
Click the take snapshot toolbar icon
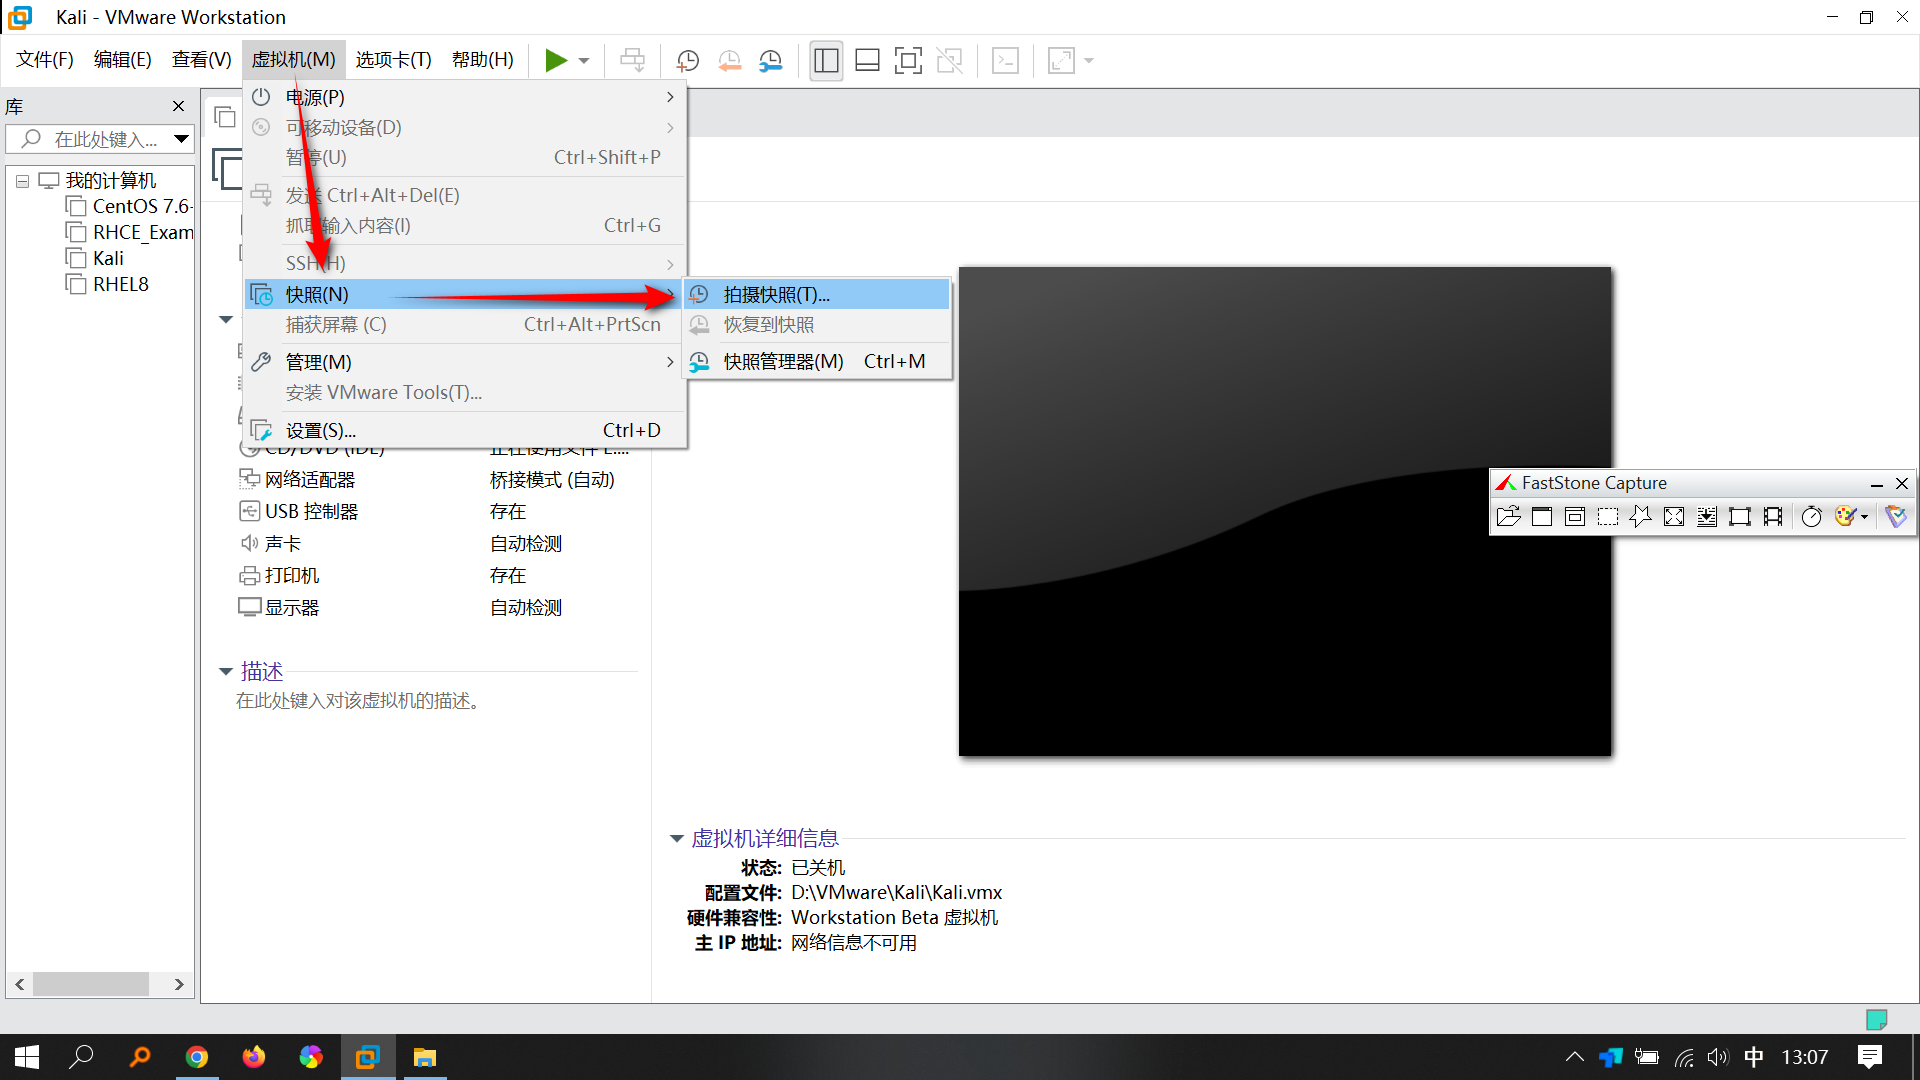(687, 61)
